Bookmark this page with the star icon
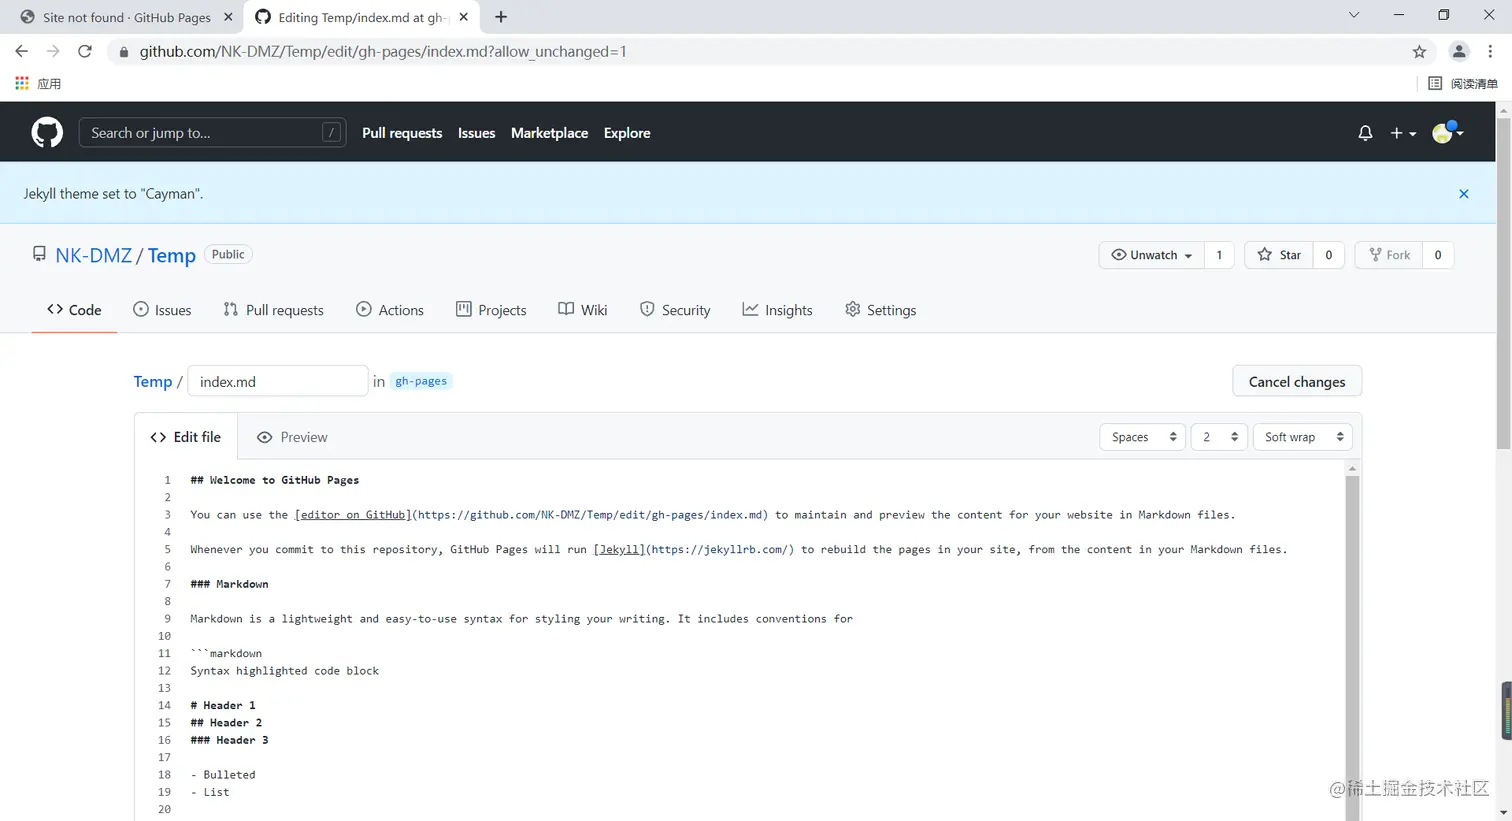The image size is (1512, 821). (x=1419, y=51)
